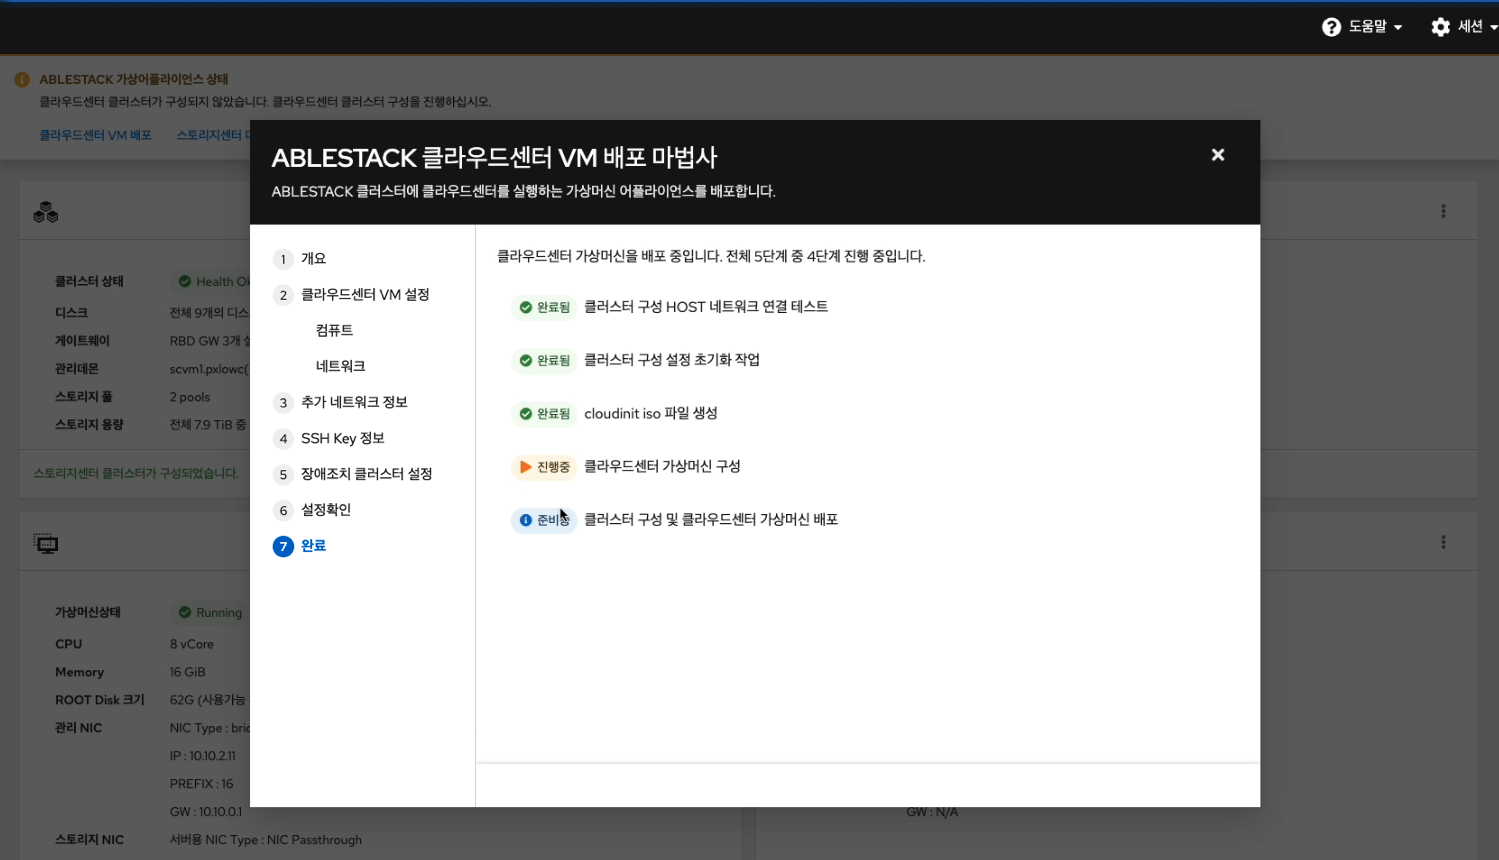Viewport: 1499px width, 860px height.
Task: Click the text 클라우드센터 가상머신 구성
Action: 662,466
